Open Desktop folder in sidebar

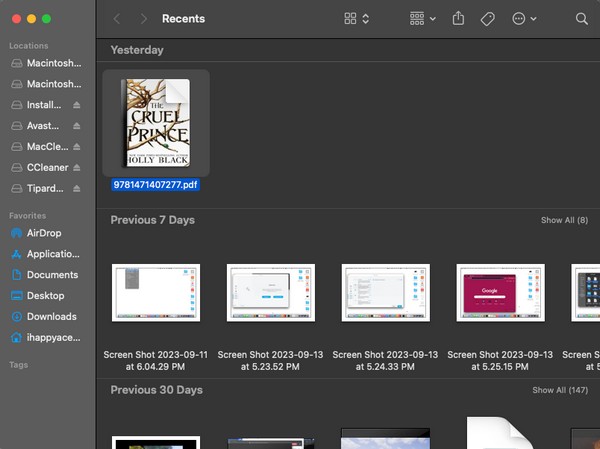point(38,296)
